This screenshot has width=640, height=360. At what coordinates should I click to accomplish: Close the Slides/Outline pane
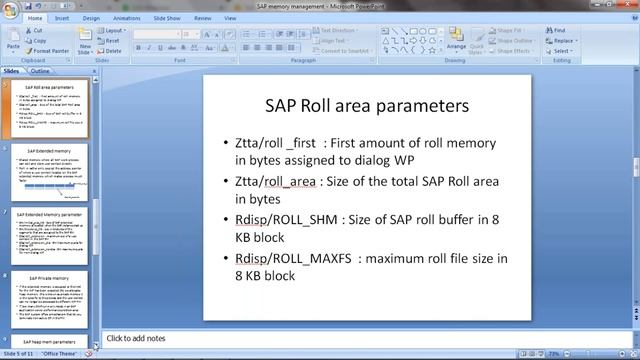(x=94, y=71)
